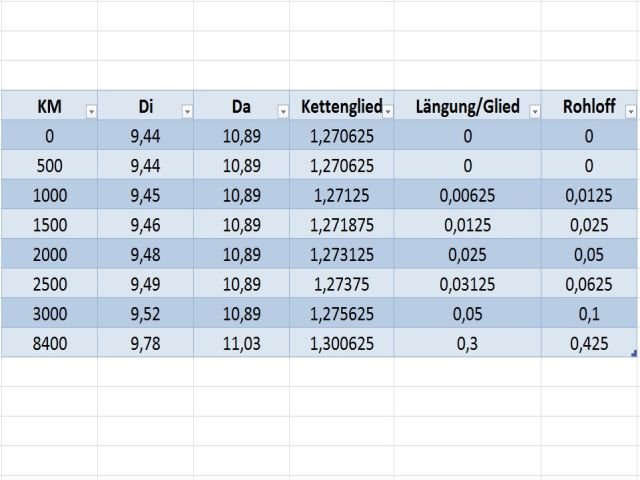Select the KM cell with value 3000
This screenshot has height=480, width=640.
click(x=49, y=313)
